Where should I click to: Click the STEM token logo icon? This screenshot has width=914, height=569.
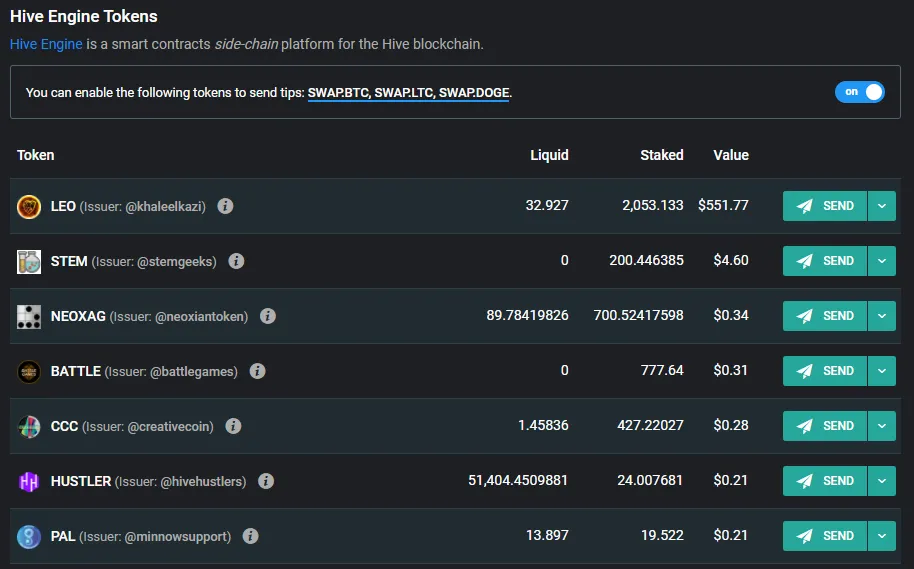pos(29,262)
